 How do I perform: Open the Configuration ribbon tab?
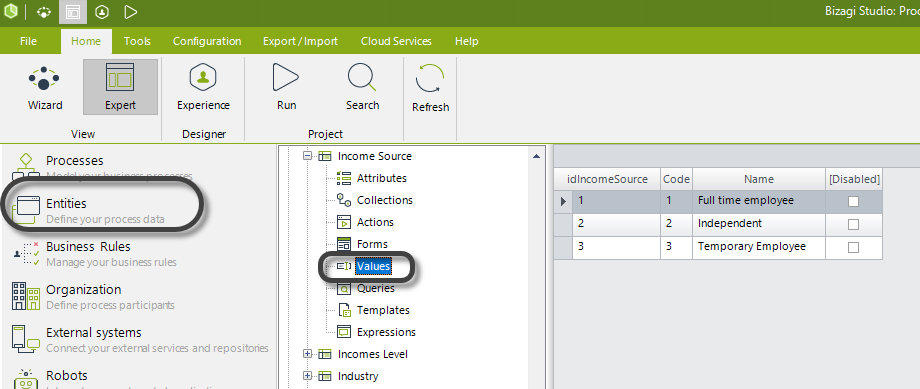click(x=207, y=41)
